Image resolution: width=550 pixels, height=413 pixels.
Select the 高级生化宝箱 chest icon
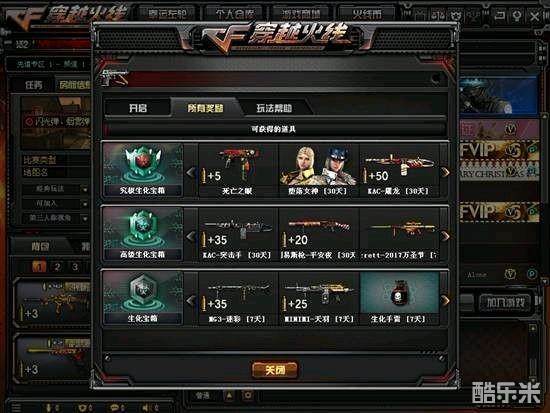coord(143,234)
